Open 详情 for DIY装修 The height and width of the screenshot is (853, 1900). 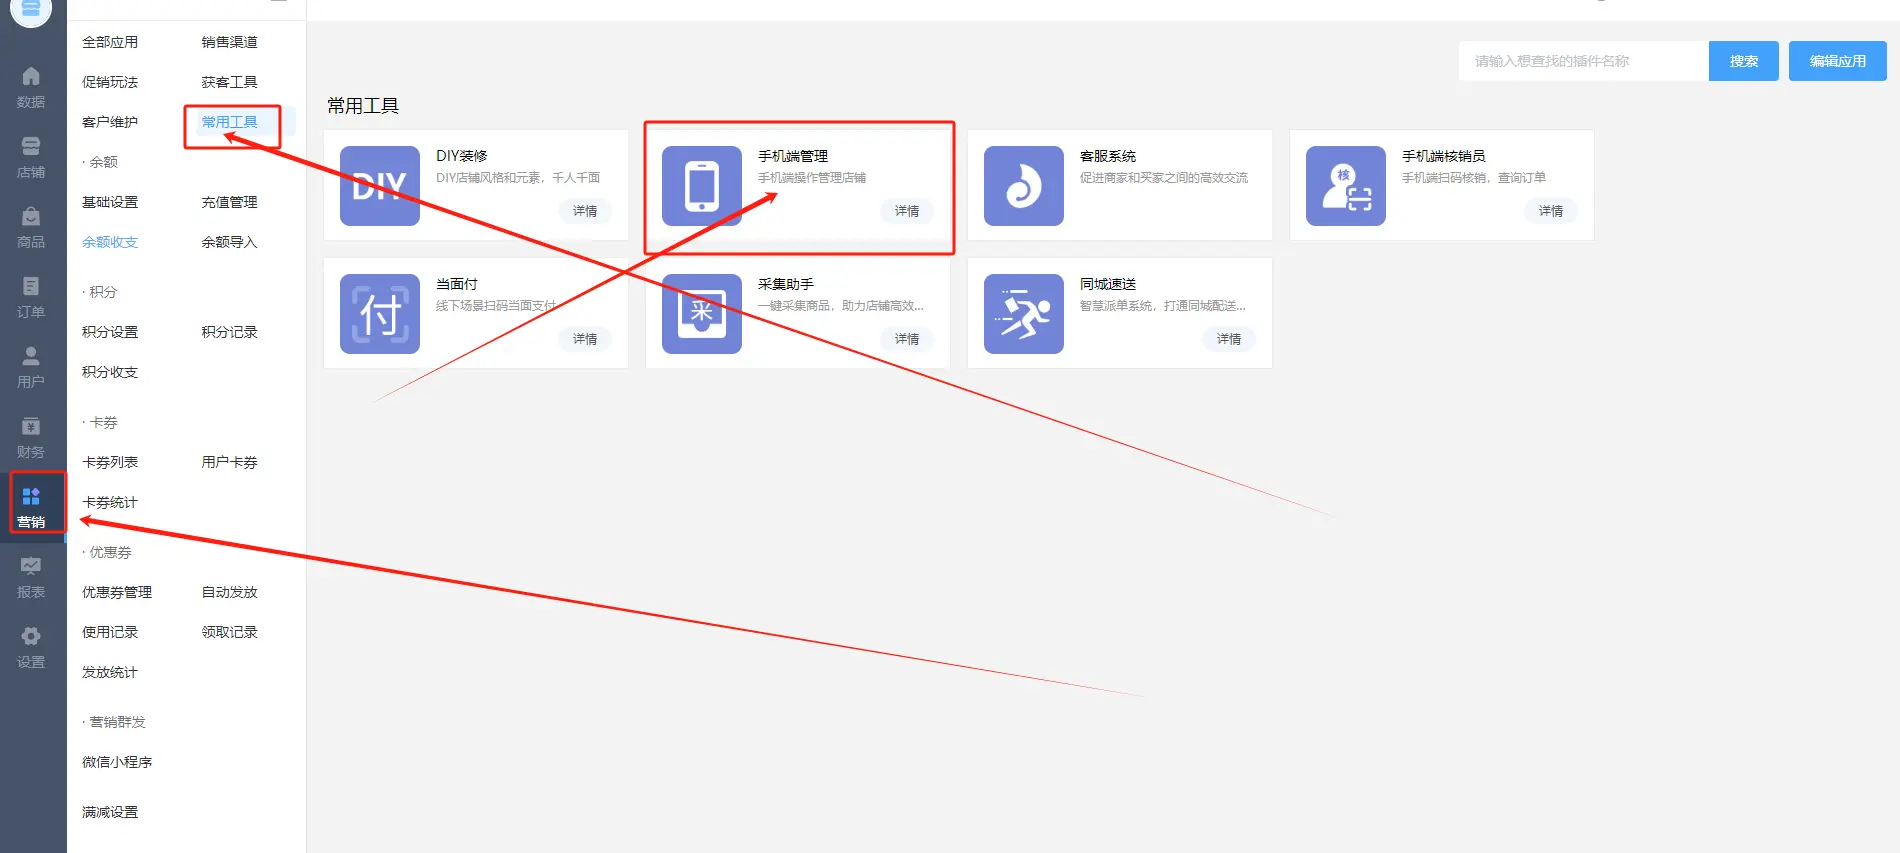585,211
